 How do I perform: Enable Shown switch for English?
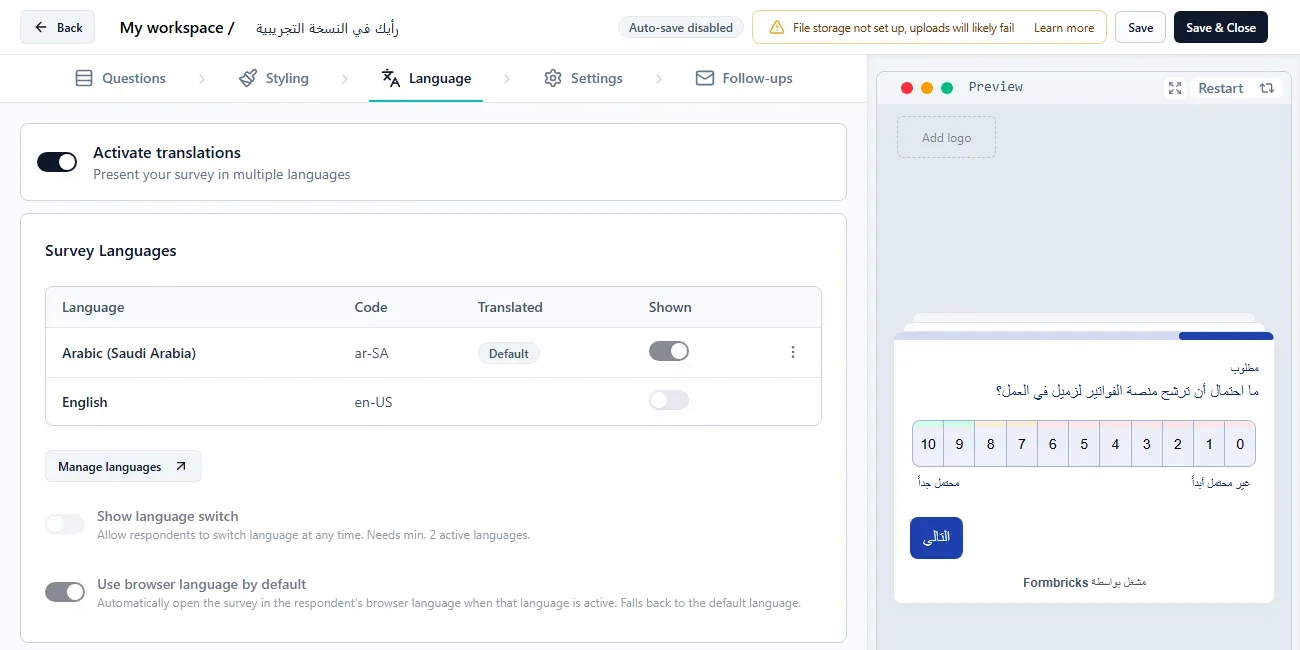[x=669, y=400]
